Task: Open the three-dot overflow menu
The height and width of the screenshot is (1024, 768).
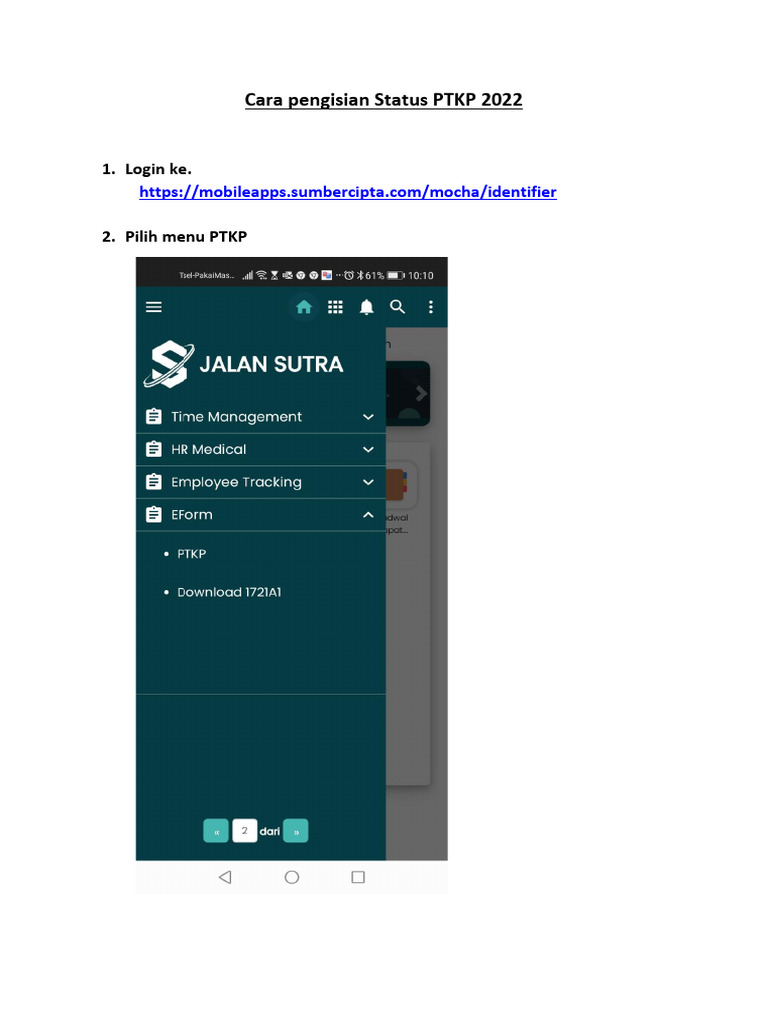Action: point(430,307)
